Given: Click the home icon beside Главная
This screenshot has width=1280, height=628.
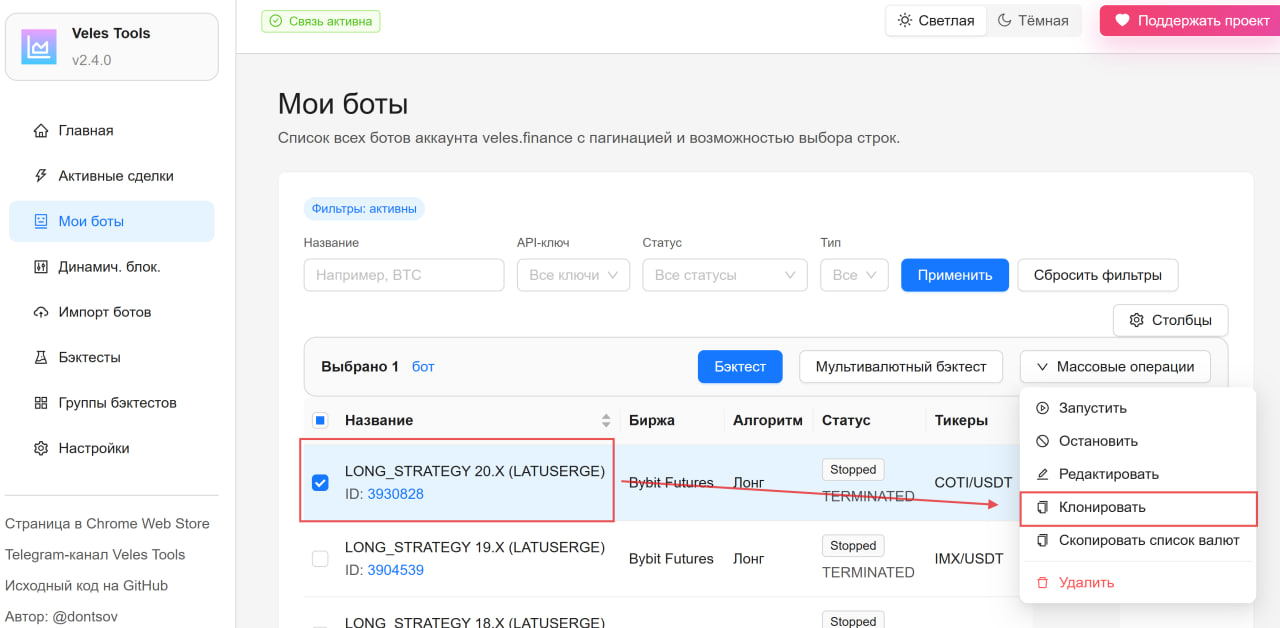Looking at the screenshot, I should [x=41, y=131].
